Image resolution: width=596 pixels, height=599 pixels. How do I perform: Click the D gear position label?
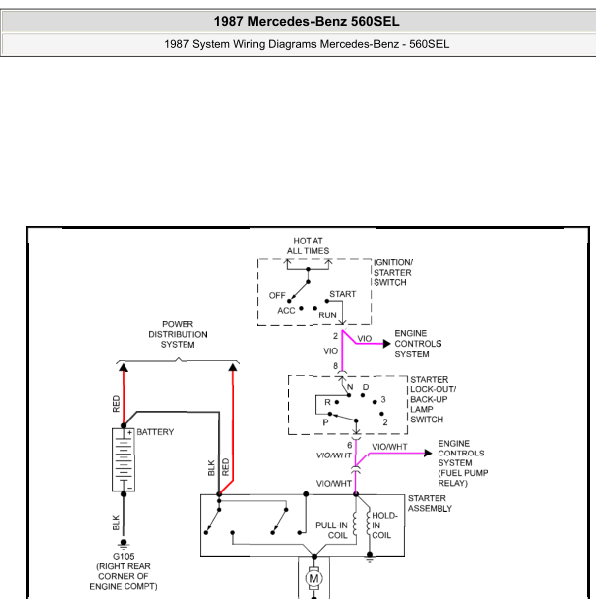(x=366, y=387)
